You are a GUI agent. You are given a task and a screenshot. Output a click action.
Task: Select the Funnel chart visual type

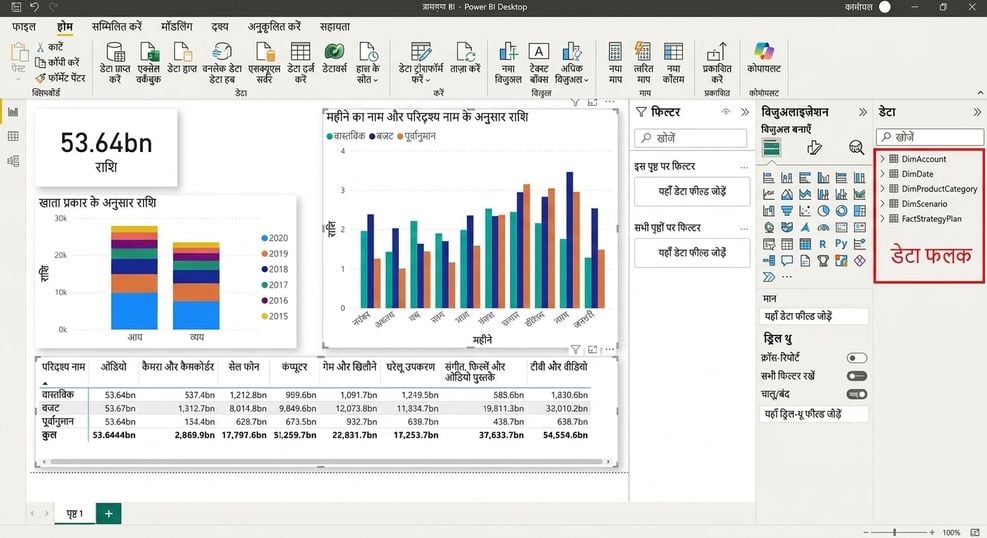pos(787,211)
